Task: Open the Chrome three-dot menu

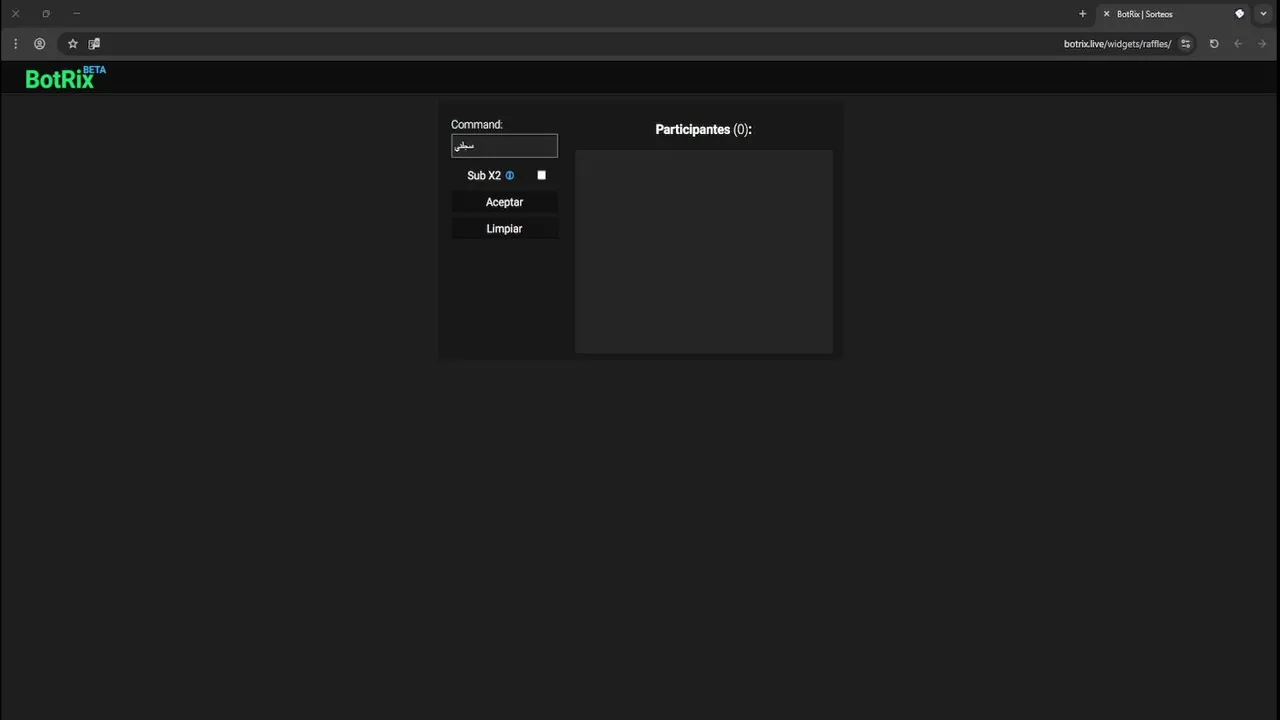Action: click(15, 44)
